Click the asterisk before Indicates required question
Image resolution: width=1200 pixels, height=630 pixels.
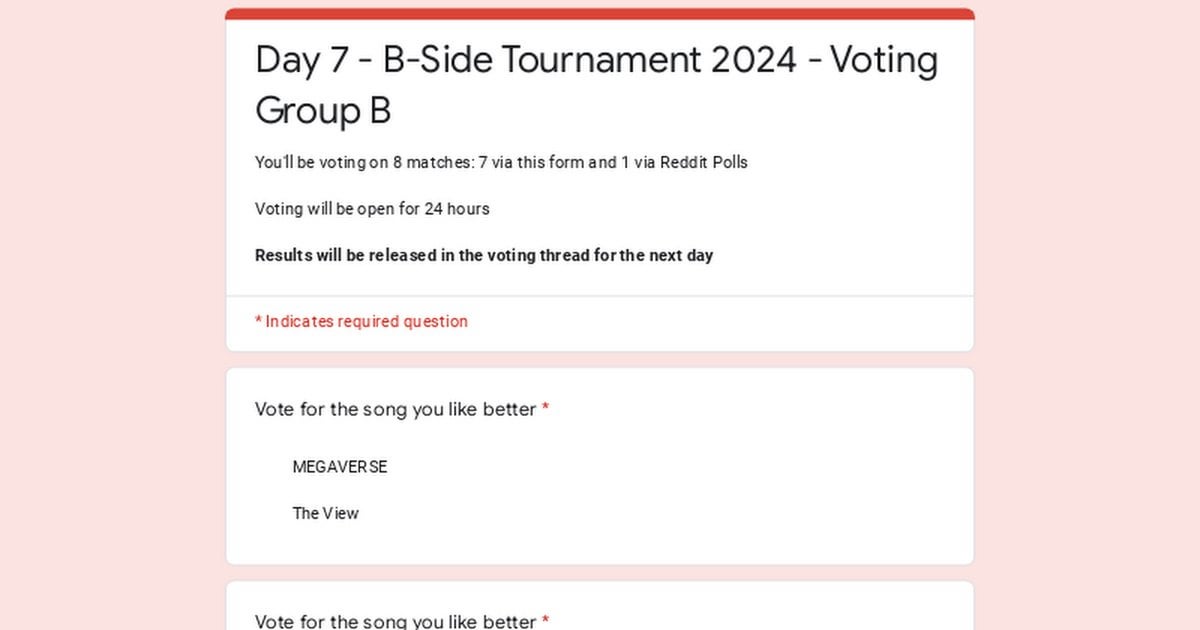pos(258,321)
